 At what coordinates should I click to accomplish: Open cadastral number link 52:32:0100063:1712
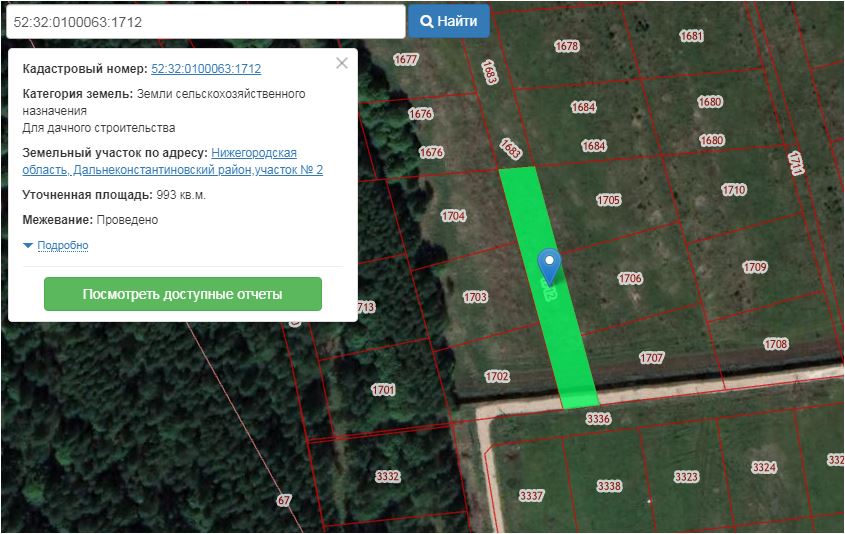[206, 69]
